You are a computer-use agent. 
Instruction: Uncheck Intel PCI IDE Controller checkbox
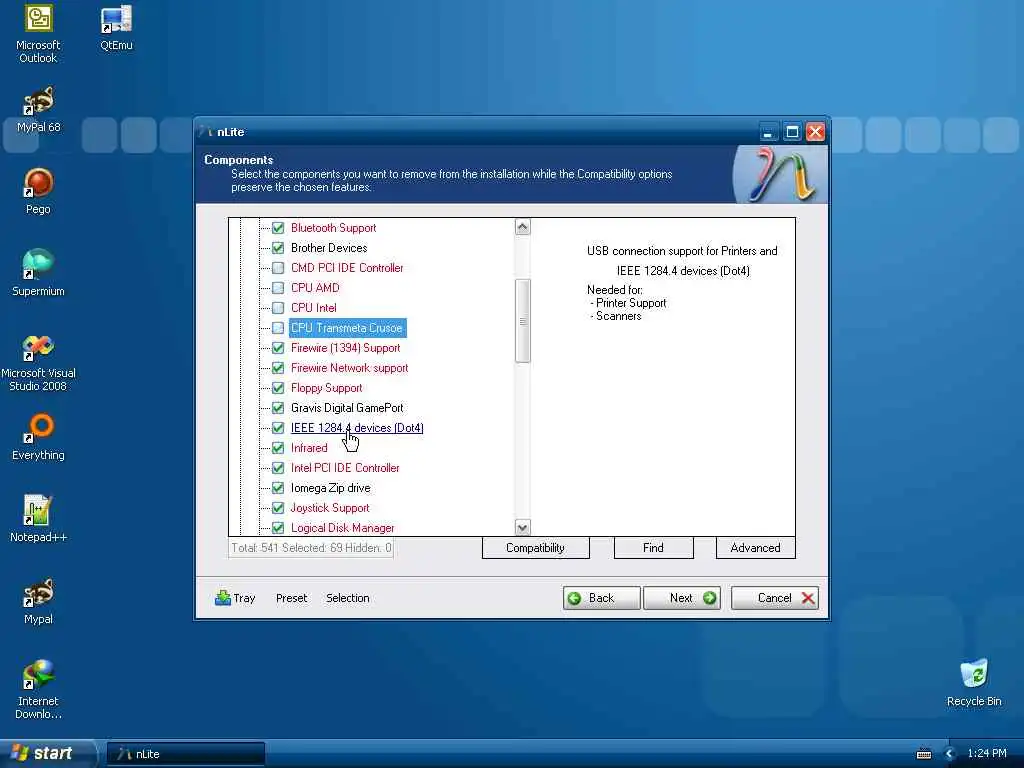(x=278, y=468)
